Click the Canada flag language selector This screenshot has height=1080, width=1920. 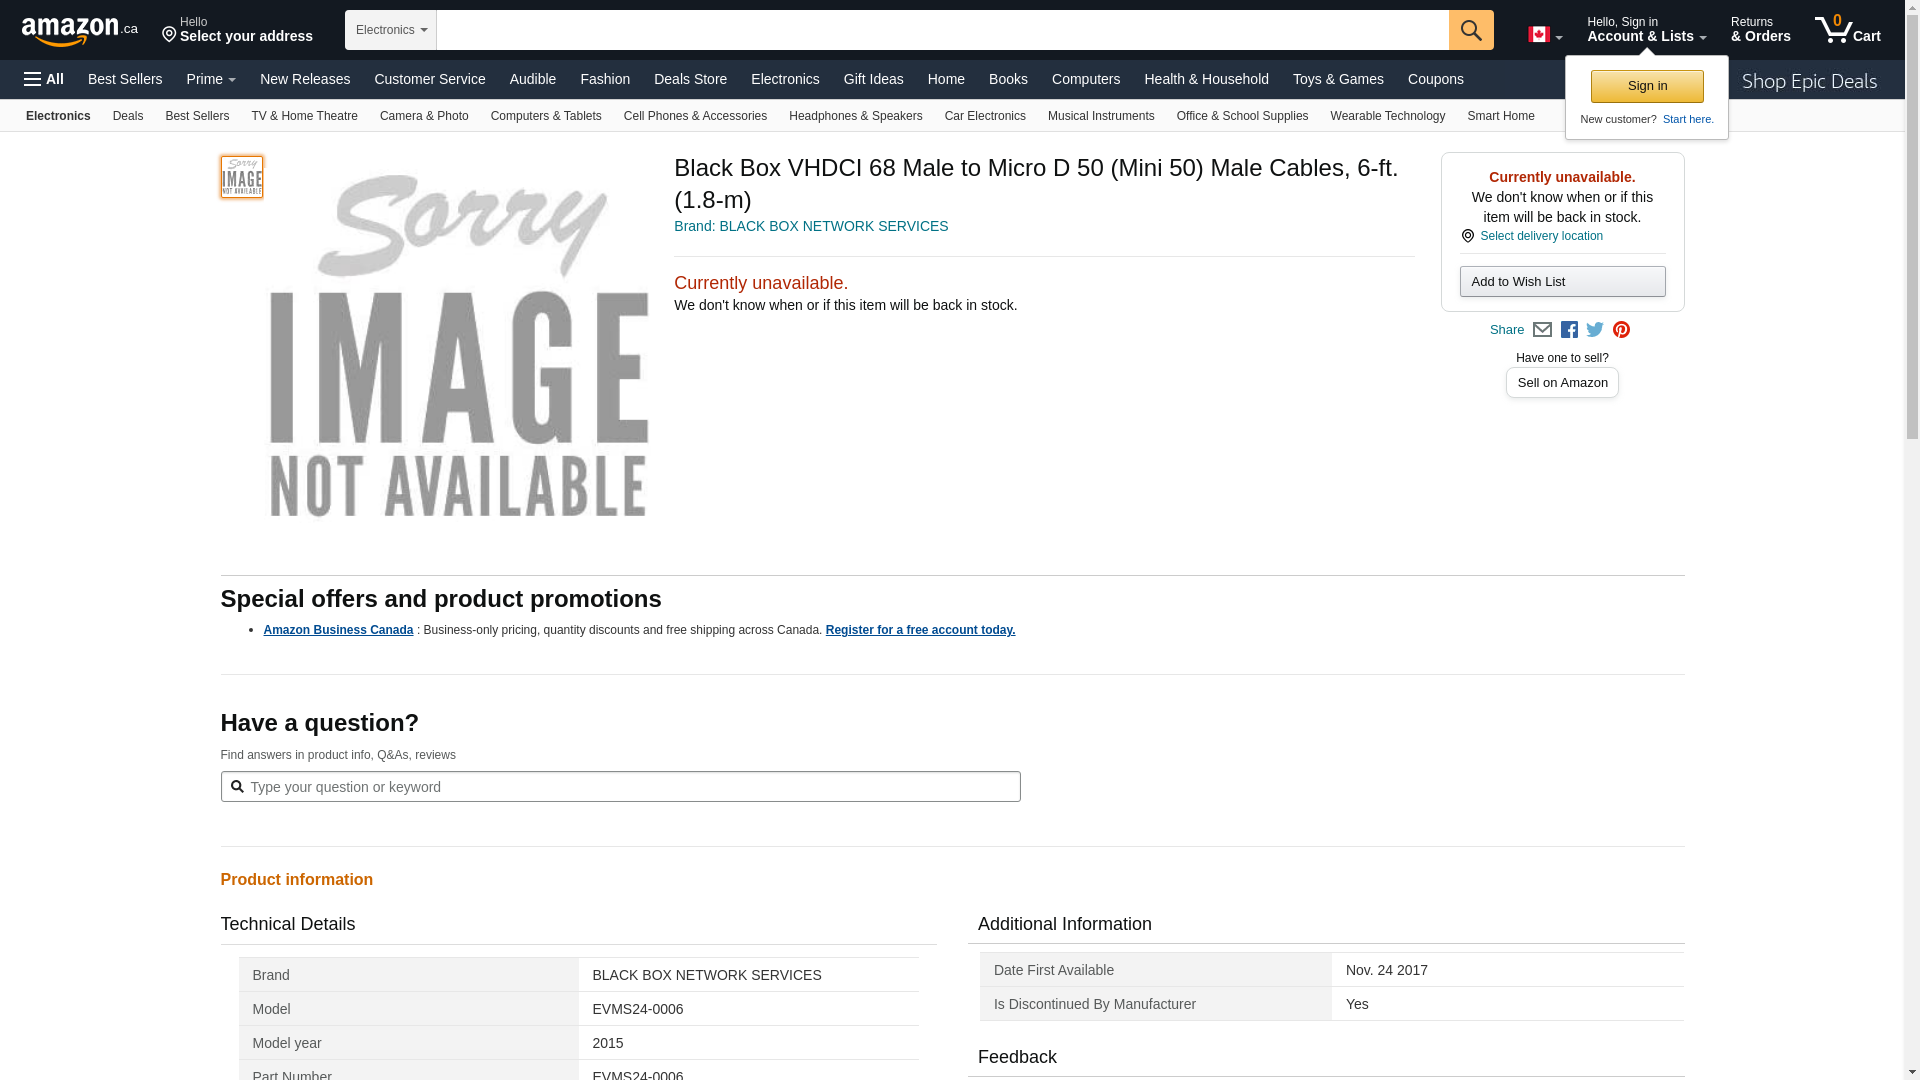pos(1544,35)
